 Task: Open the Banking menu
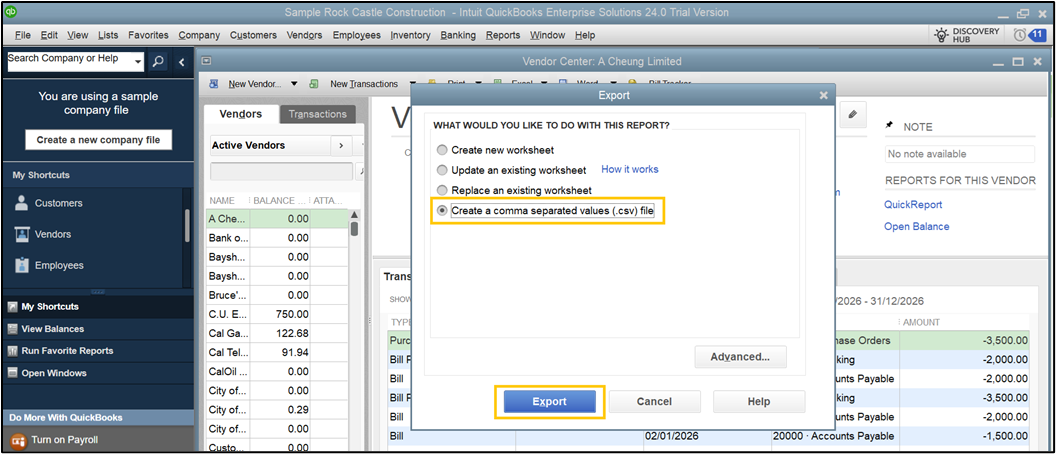point(458,35)
